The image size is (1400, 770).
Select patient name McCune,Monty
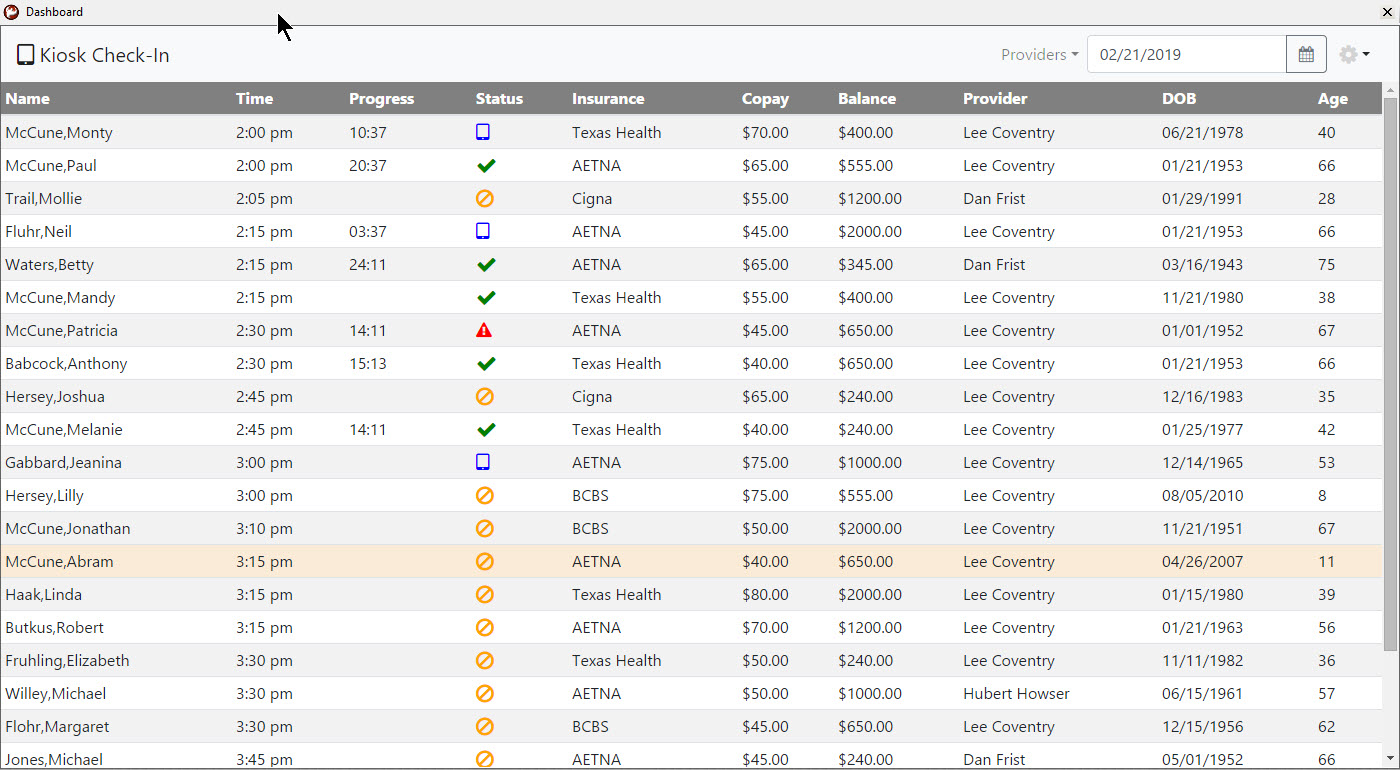[59, 132]
